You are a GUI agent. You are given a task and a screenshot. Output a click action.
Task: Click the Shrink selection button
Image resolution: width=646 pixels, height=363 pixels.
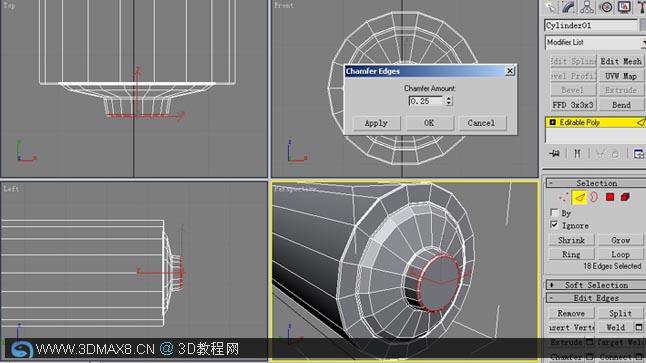pos(571,240)
